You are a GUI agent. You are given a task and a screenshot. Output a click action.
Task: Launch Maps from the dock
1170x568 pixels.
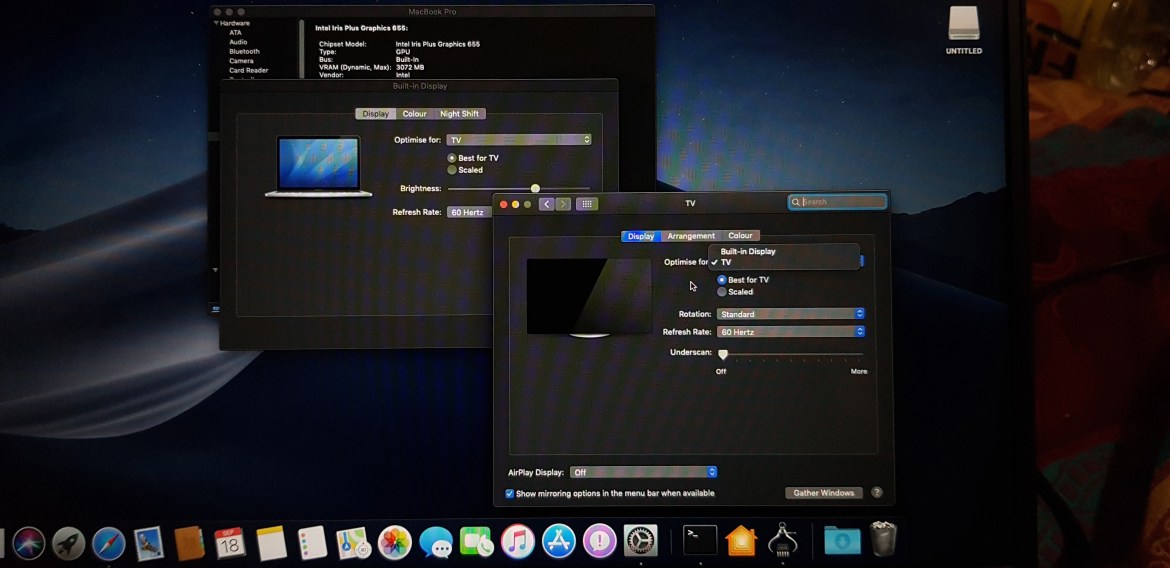352,543
